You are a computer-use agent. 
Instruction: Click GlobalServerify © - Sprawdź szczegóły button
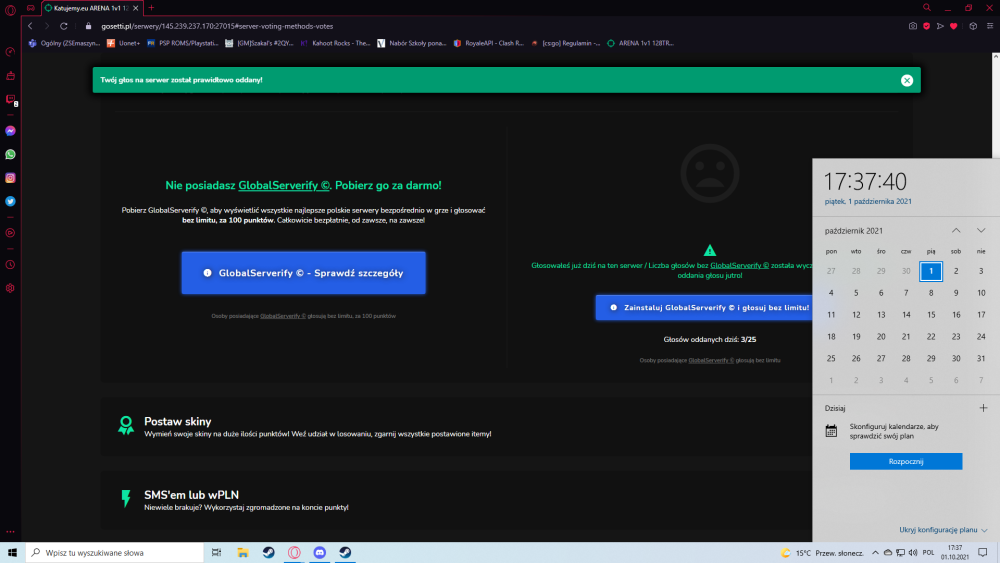[304, 273]
